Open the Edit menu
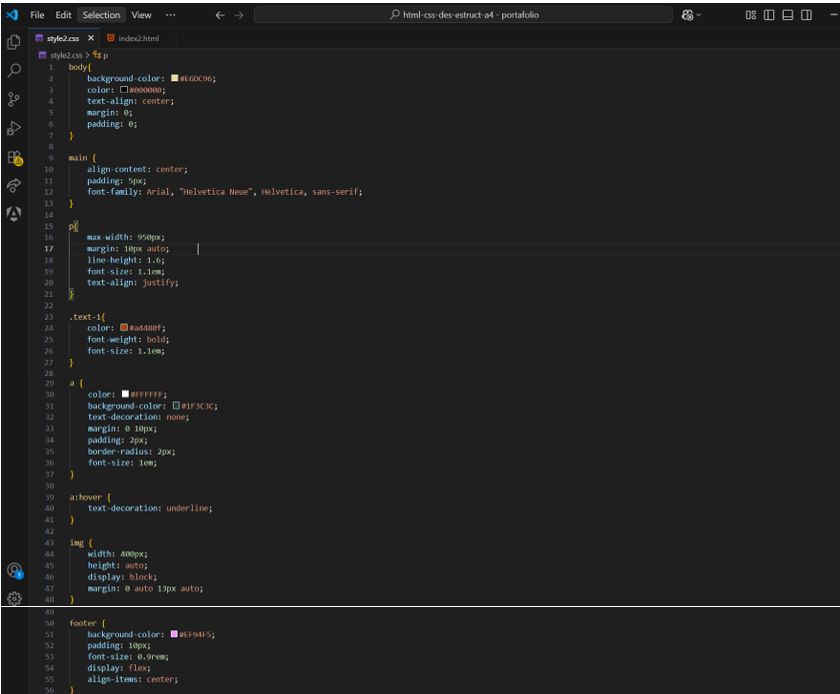Viewport: 840px width, 694px height. tap(63, 15)
